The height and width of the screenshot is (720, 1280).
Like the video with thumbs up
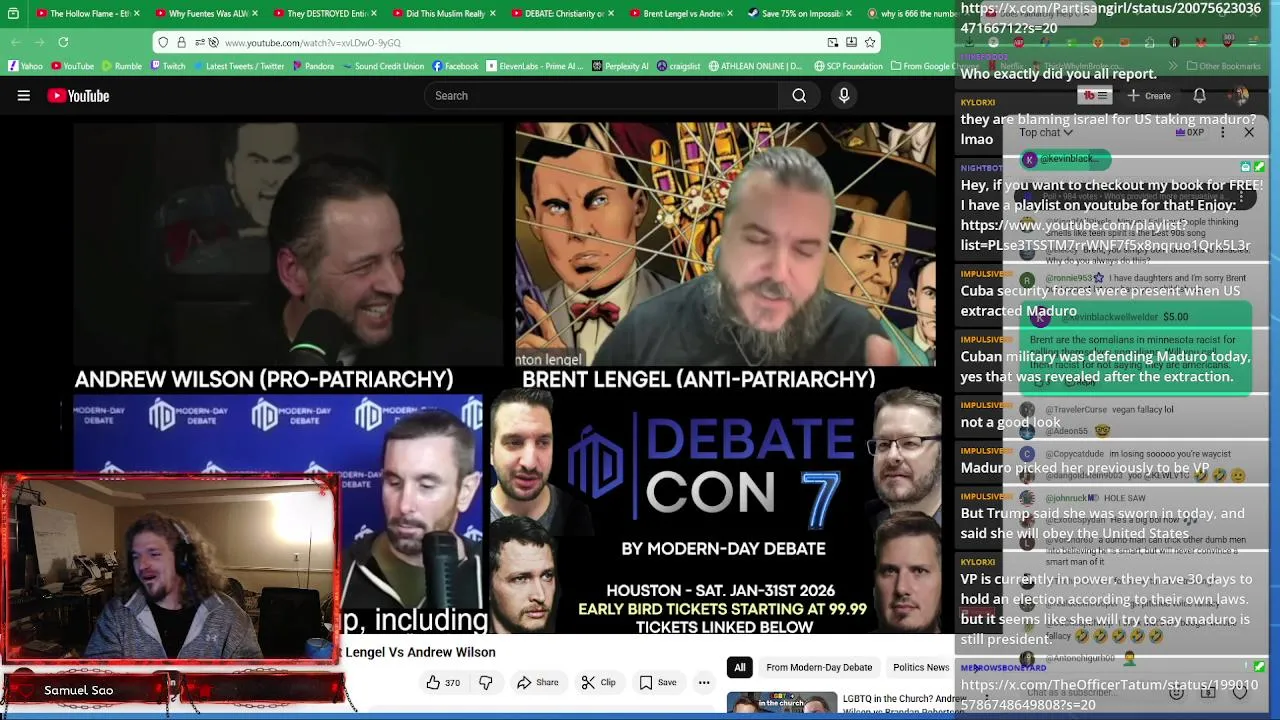[442, 683]
